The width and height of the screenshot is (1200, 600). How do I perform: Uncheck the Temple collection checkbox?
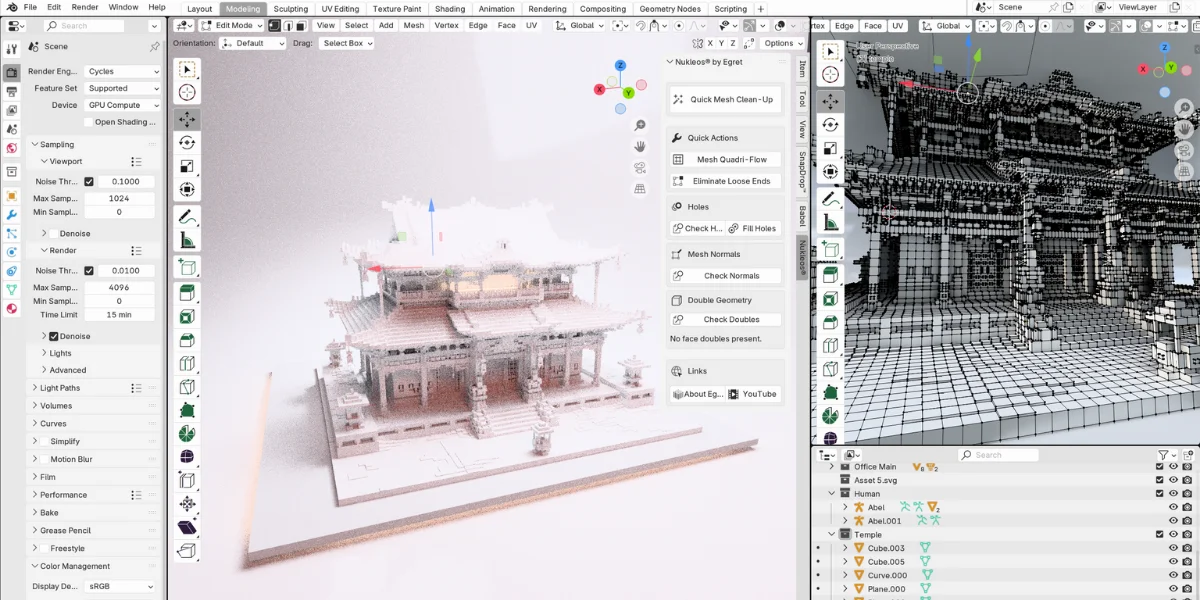tap(1157, 534)
